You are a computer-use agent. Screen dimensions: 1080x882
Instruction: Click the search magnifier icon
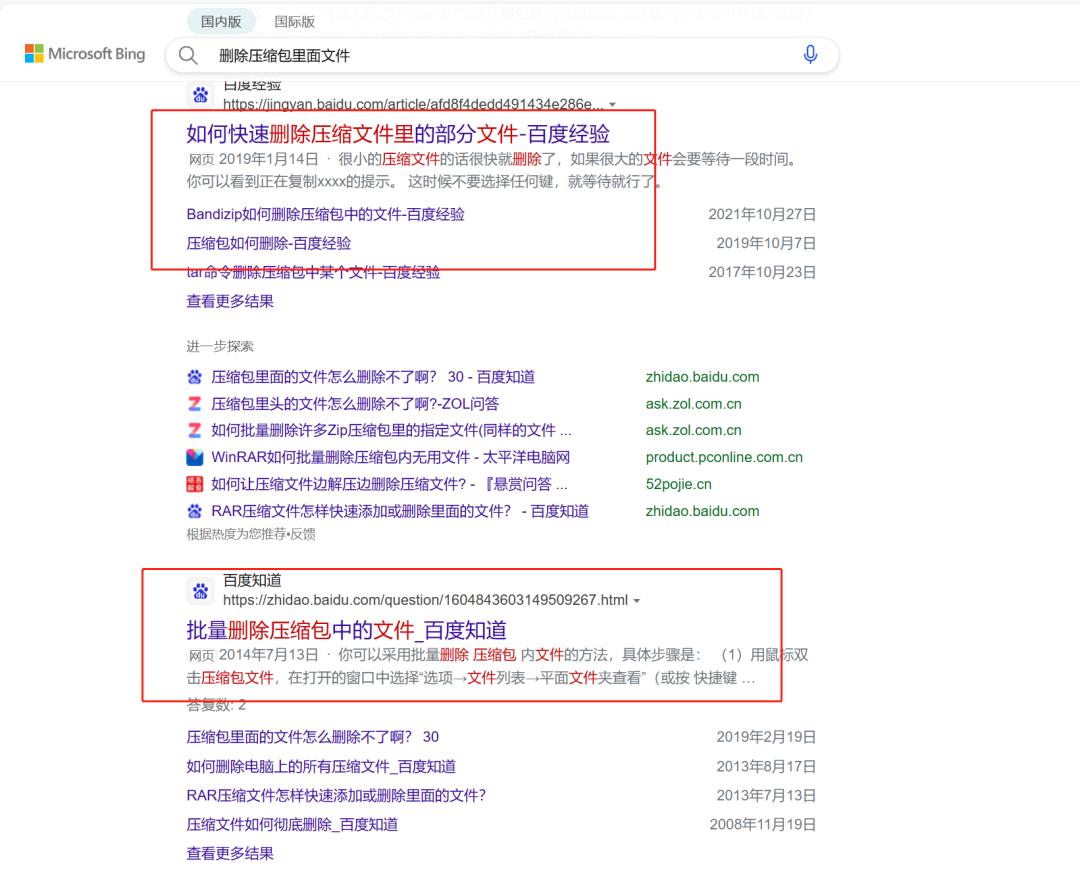click(188, 55)
